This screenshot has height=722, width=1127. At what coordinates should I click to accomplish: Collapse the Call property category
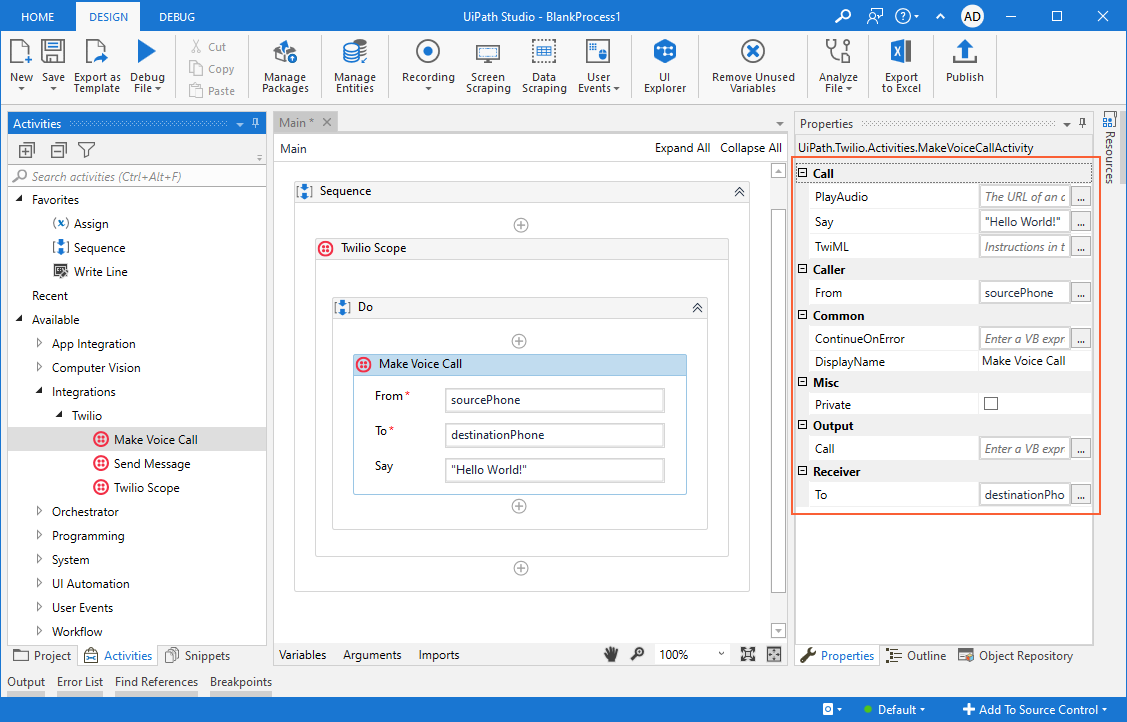(x=803, y=172)
